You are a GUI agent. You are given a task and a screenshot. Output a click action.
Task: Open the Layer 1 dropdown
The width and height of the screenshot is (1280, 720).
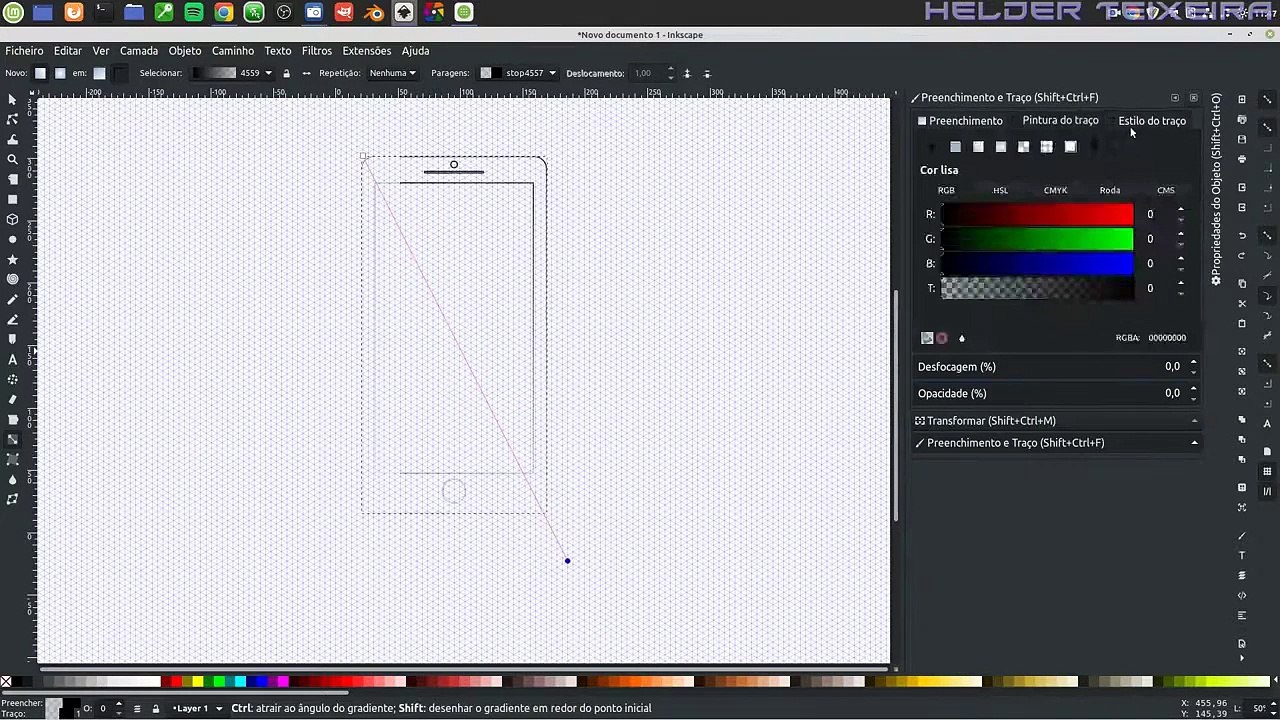click(x=197, y=708)
